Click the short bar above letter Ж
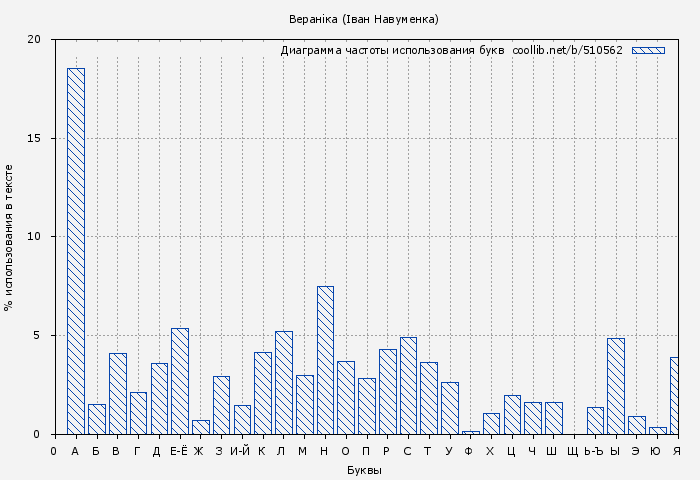Screen dimensions: 700x480 [201, 427]
